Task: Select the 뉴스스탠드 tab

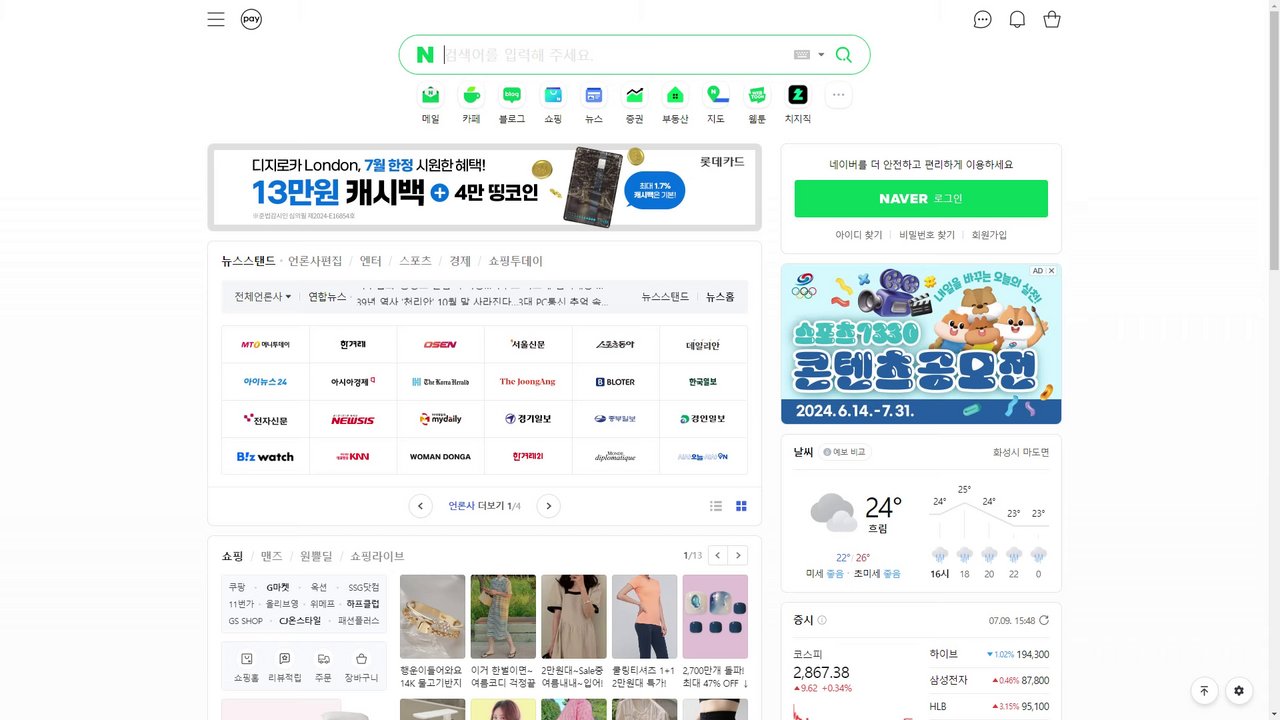Action: [248, 261]
